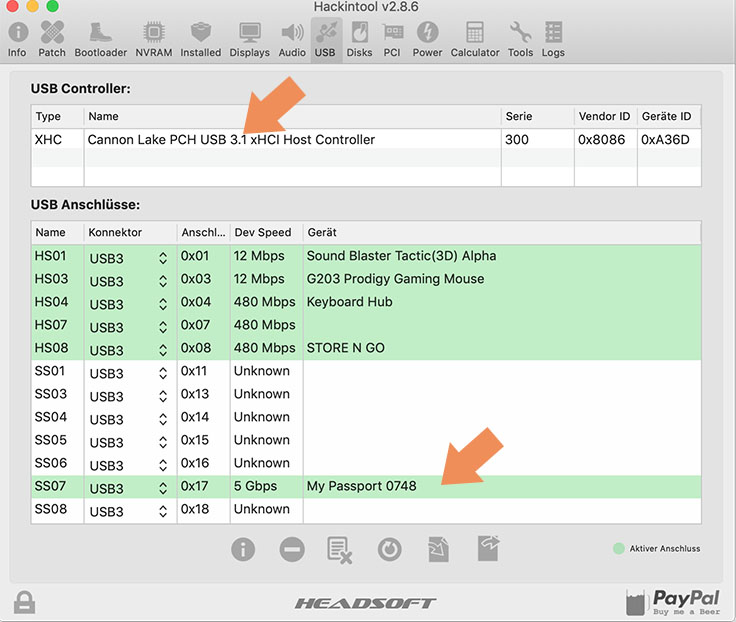Select the My Passport 0748 row

362,486
